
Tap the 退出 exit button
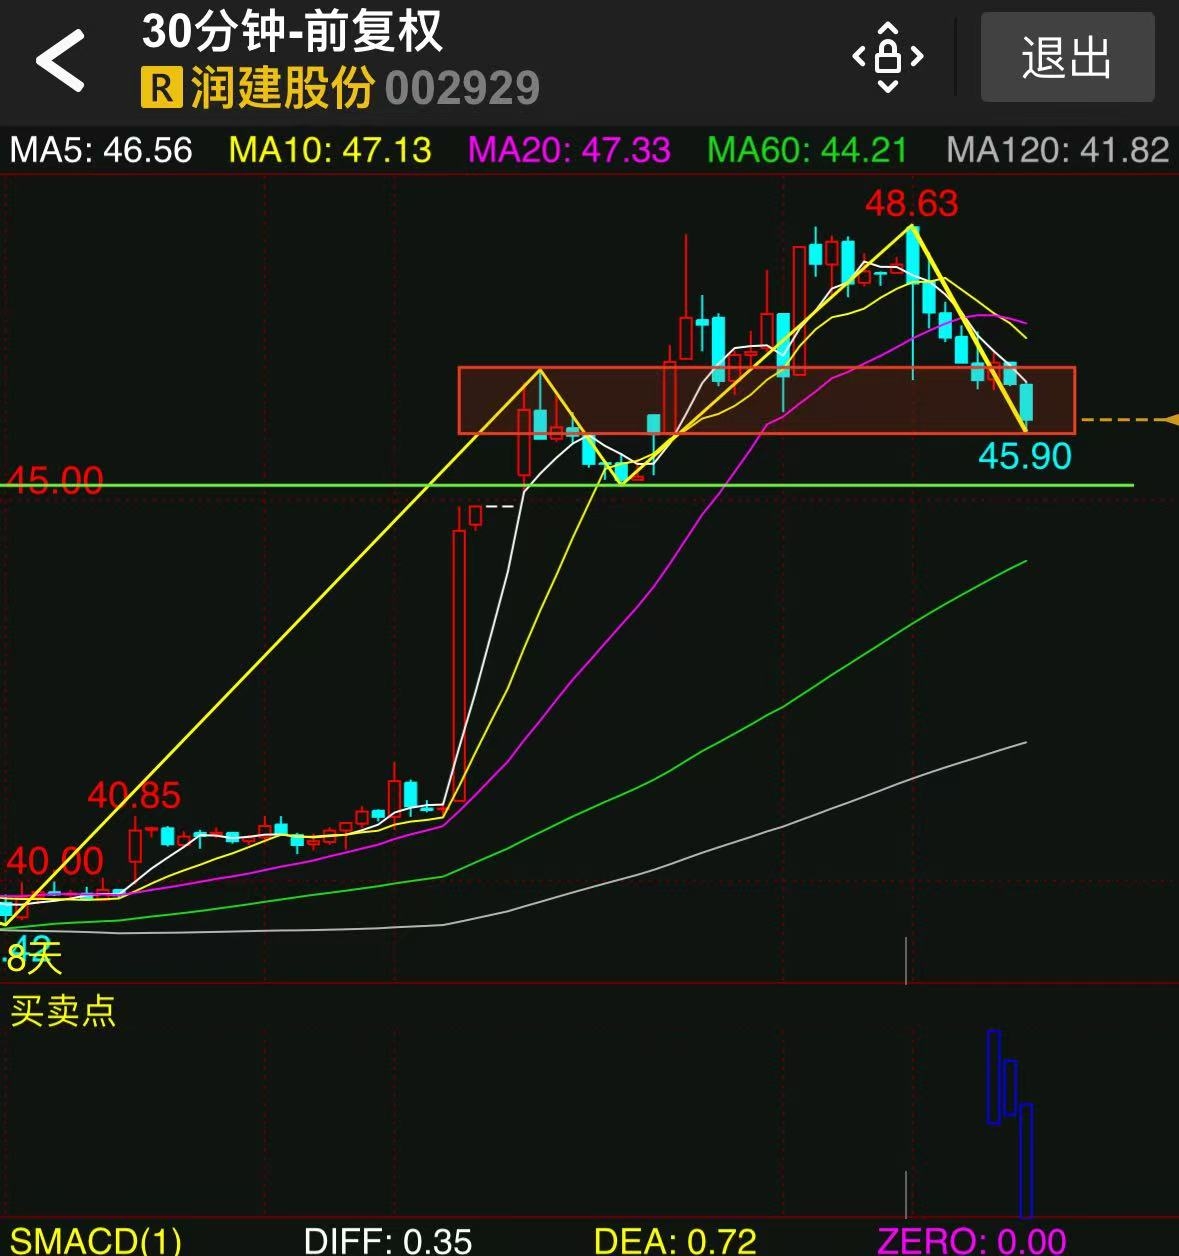pos(1067,57)
